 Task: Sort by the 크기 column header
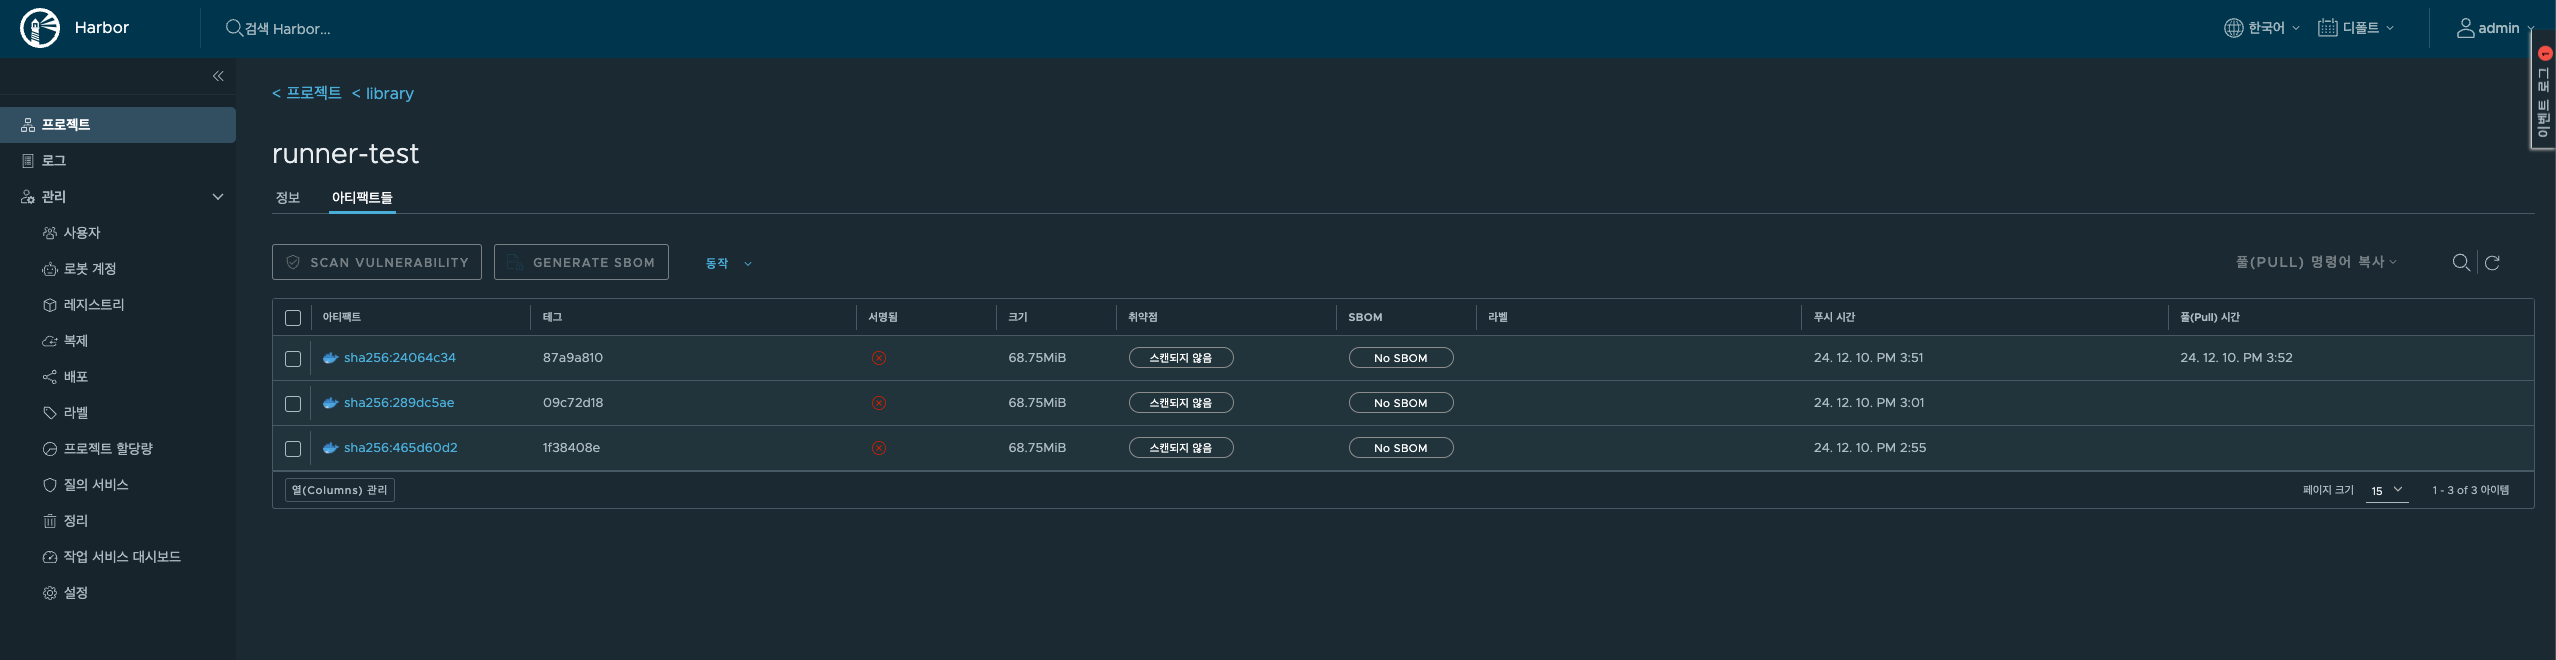pos(1018,317)
